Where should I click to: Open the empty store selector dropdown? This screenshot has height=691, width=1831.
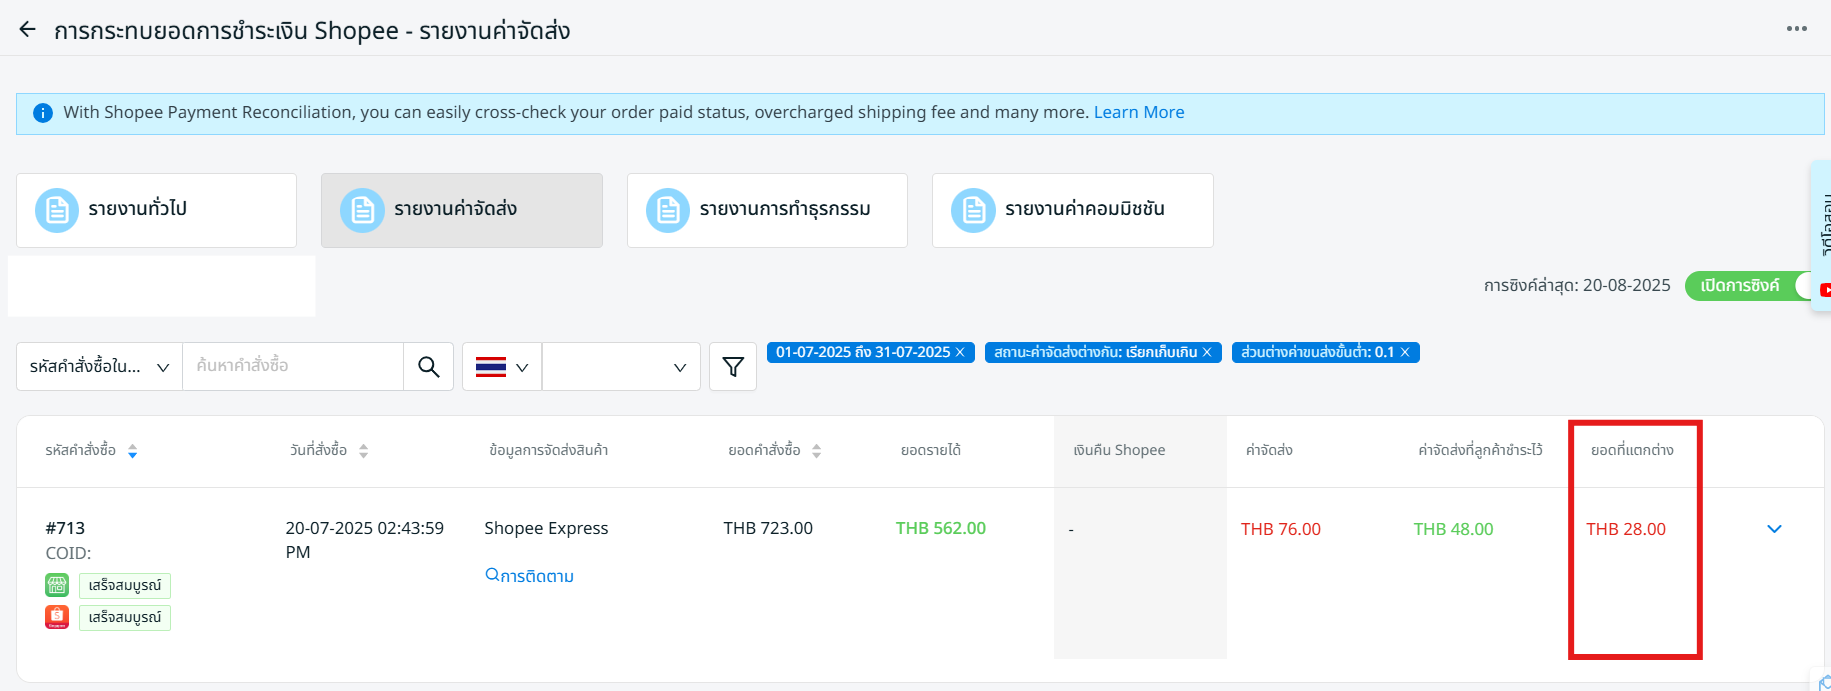coord(621,367)
